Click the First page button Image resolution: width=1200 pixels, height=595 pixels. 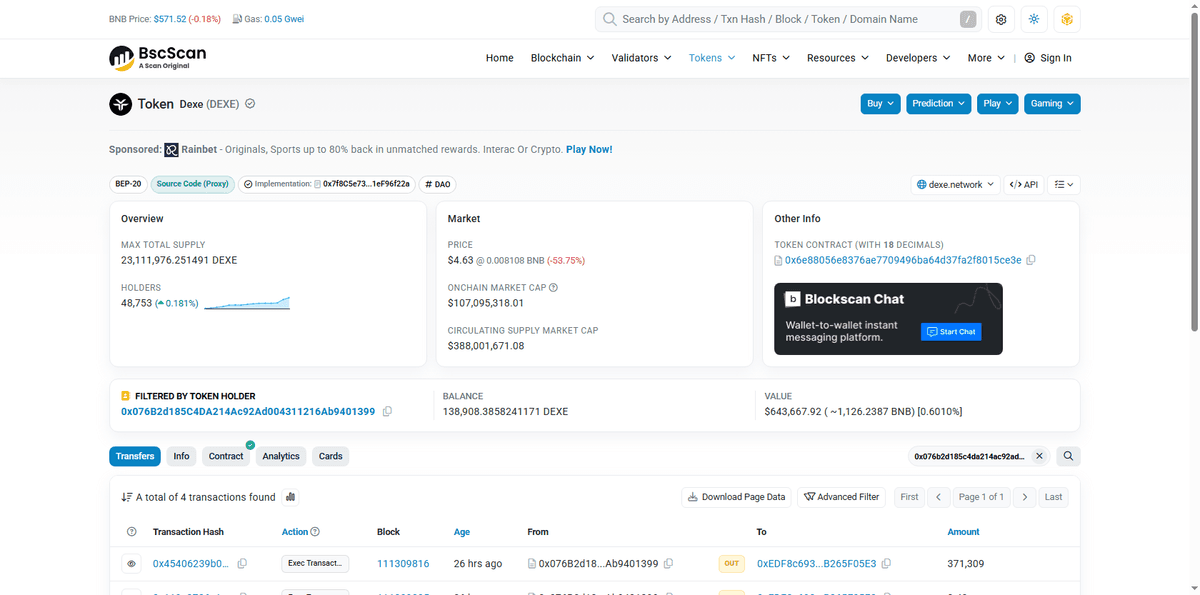(909, 497)
